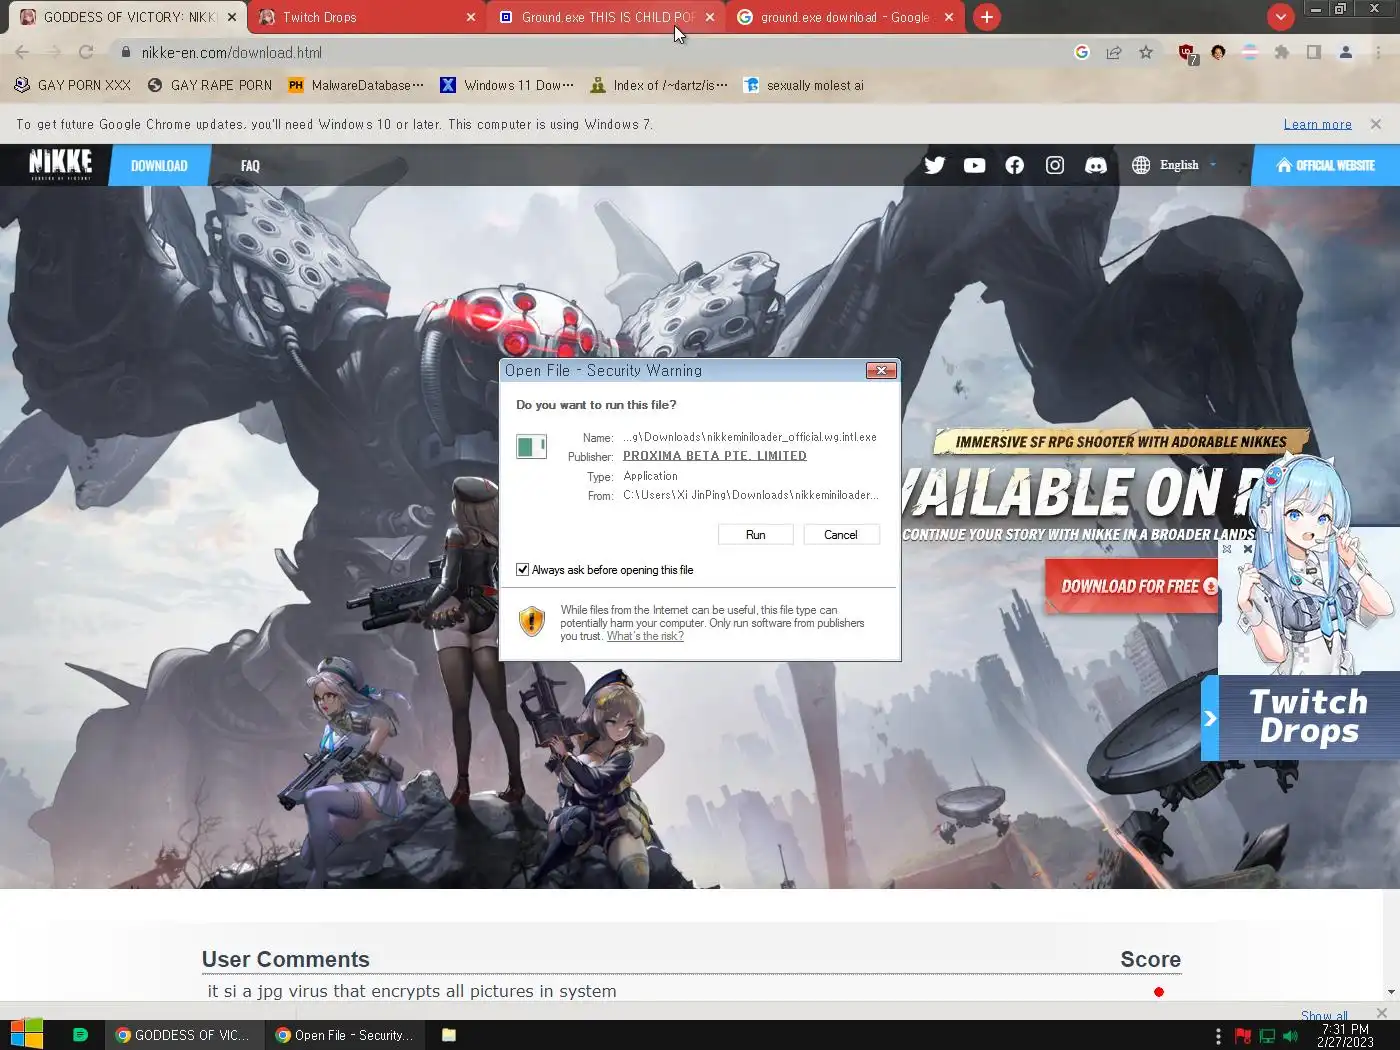Click the NIKKE logo in the header
Image resolution: width=1400 pixels, height=1050 pixels.
61,164
